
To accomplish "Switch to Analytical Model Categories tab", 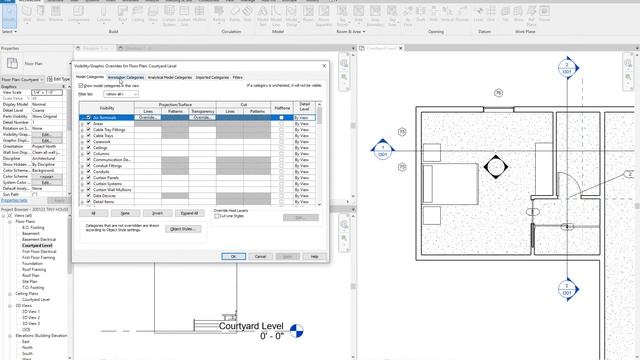I will click(x=170, y=77).
